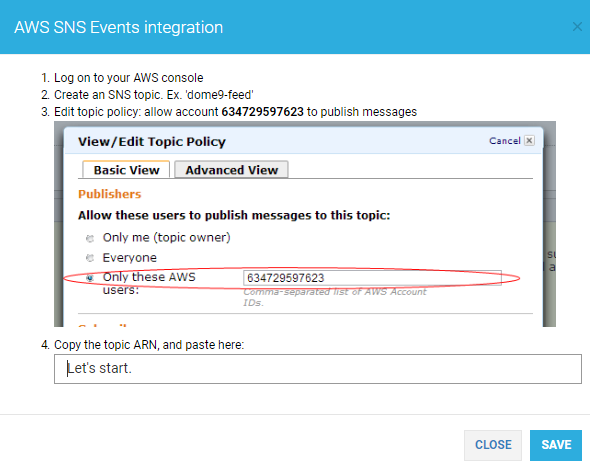Click the 'Comma-separated list of AWS Account IDs' hint
This screenshot has width=590, height=468.
[335, 297]
